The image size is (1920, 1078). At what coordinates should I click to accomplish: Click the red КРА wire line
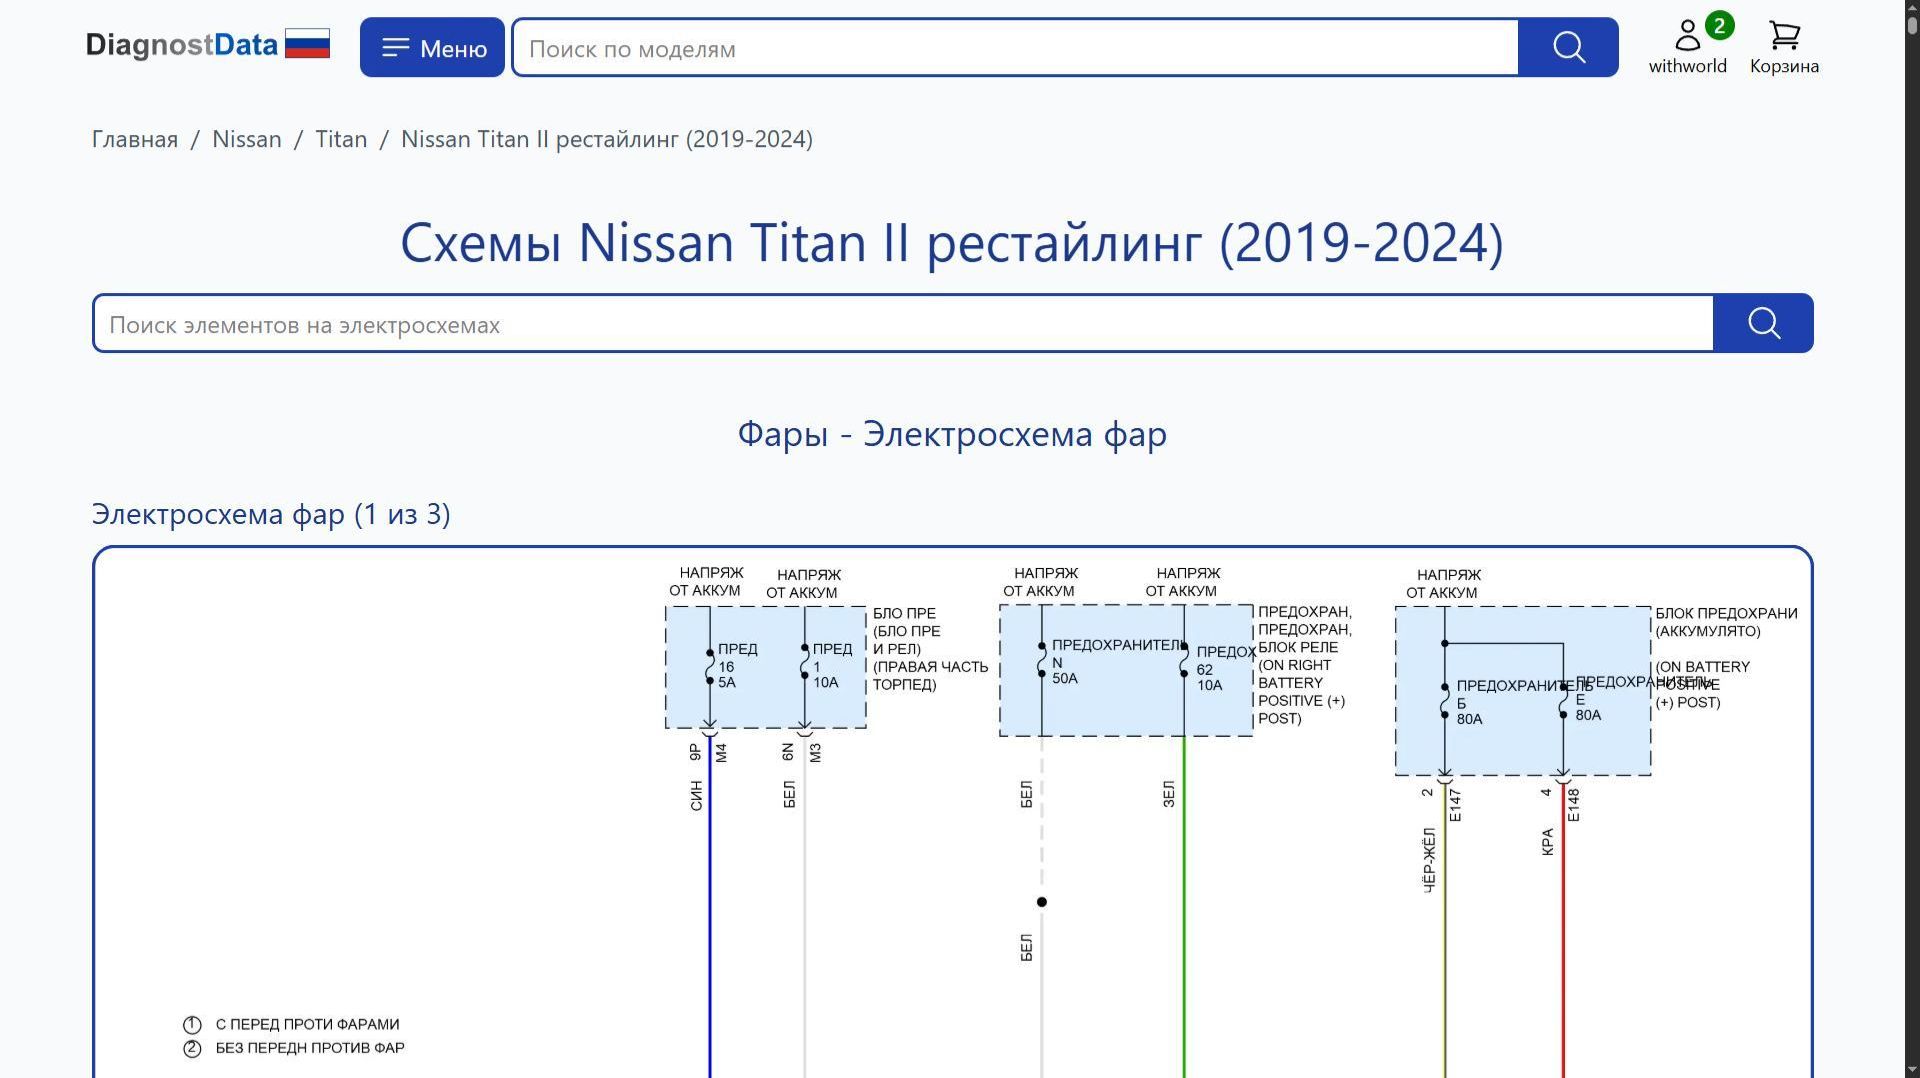click(1563, 930)
